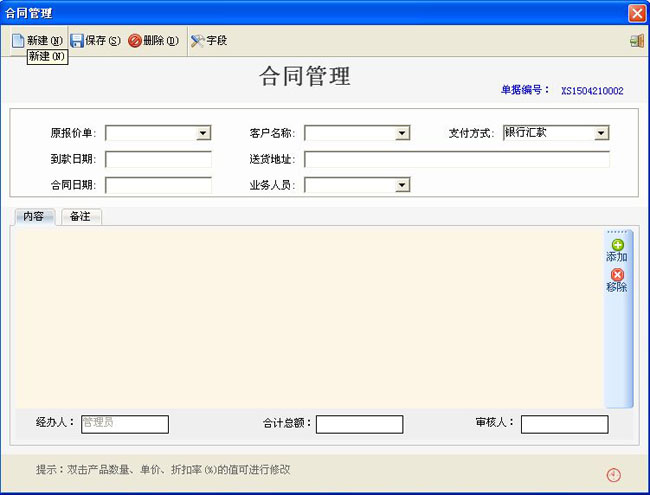Click the 删除(D) delete toolbar button

pos(153,41)
